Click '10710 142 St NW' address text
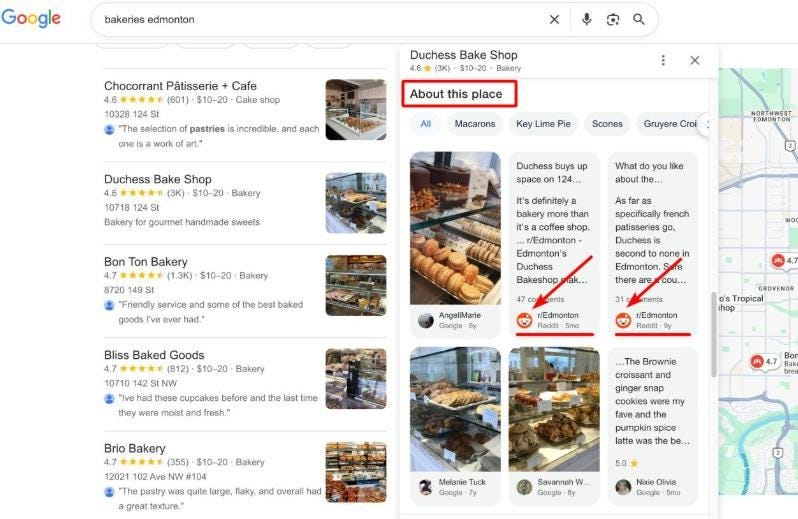Screen dimensions: 798x519 140,383
